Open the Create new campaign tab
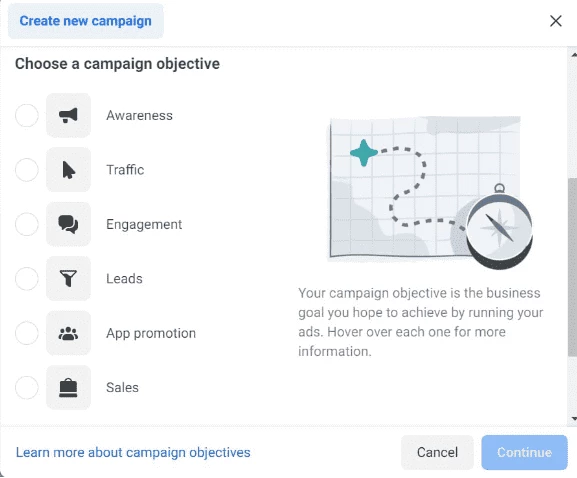 (85, 21)
